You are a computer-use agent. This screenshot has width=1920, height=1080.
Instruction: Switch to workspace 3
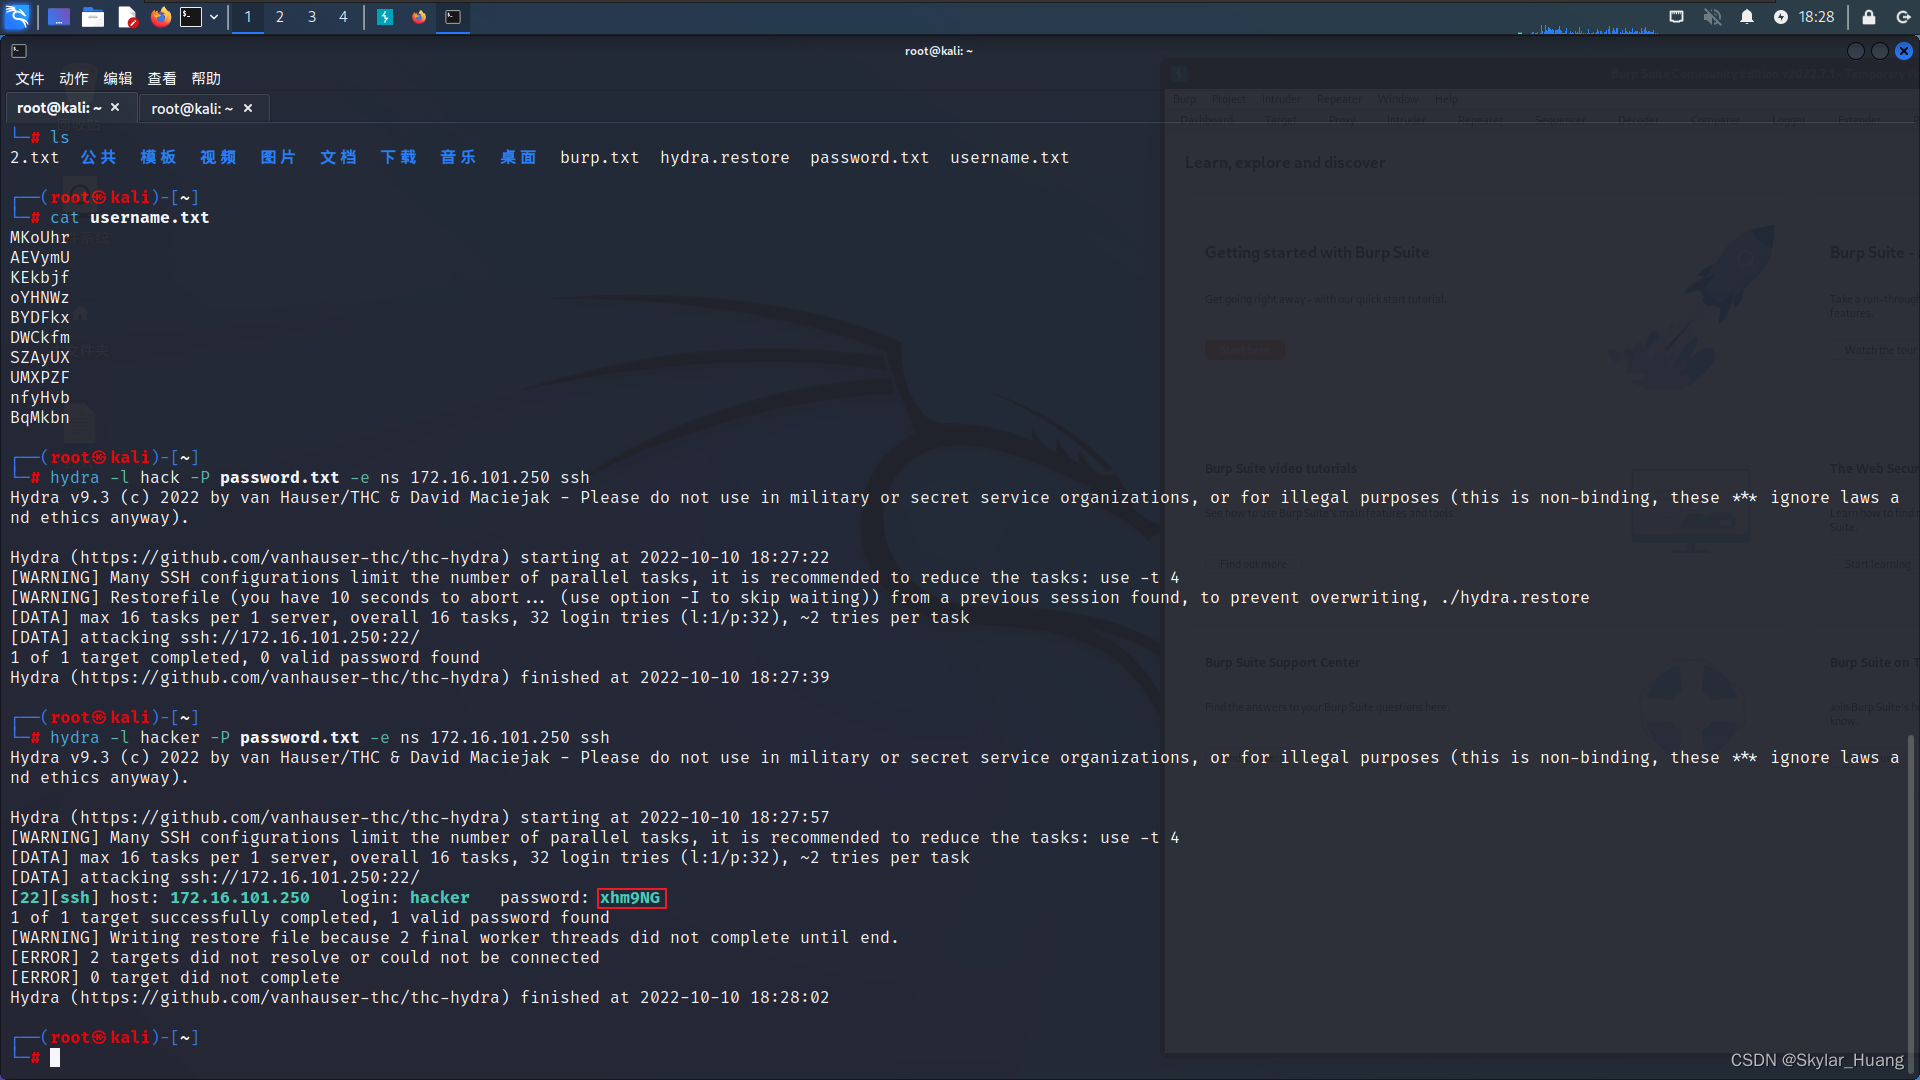(x=312, y=17)
